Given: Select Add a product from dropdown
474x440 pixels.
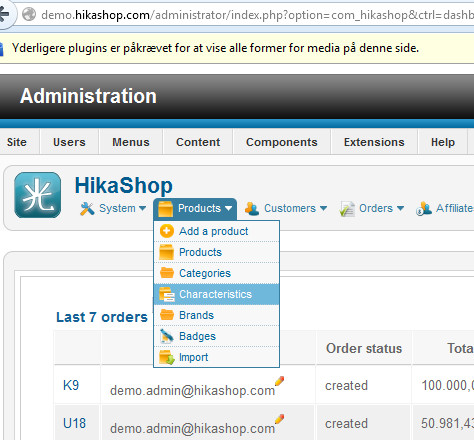Looking at the screenshot, I should click(x=216, y=231).
